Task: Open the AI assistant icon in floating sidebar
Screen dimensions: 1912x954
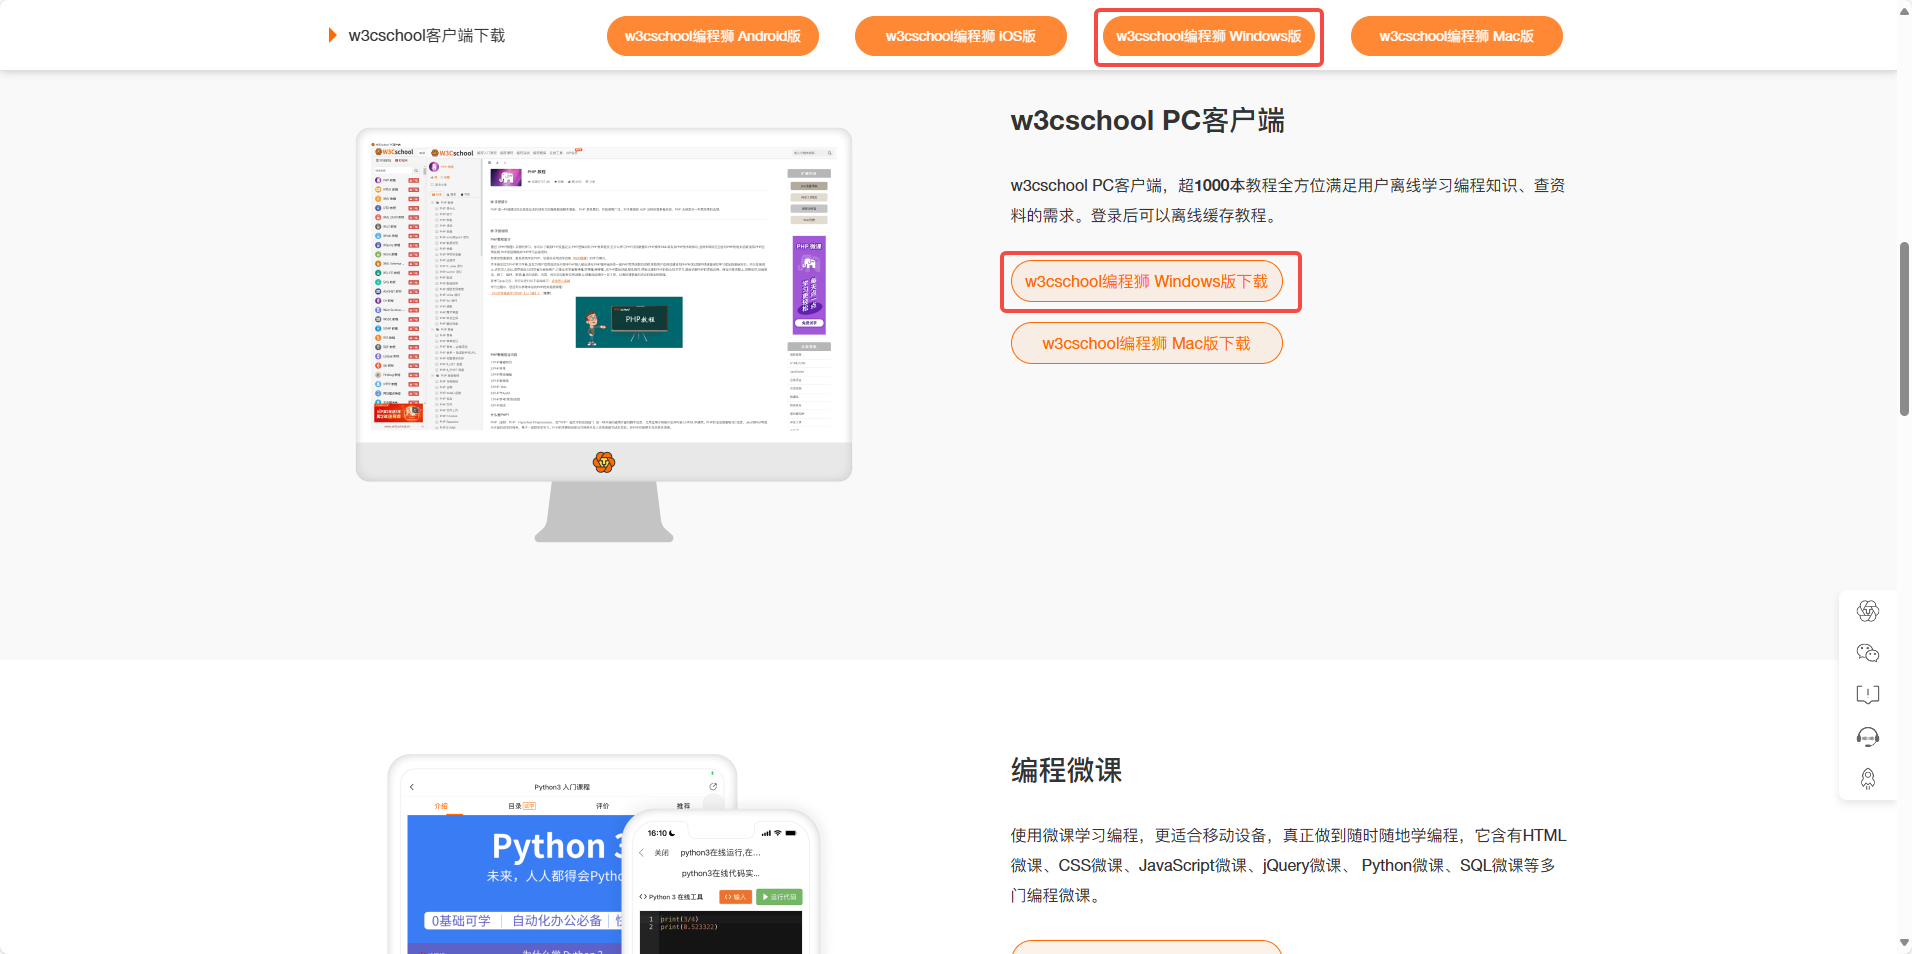Action: coord(1867,611)
